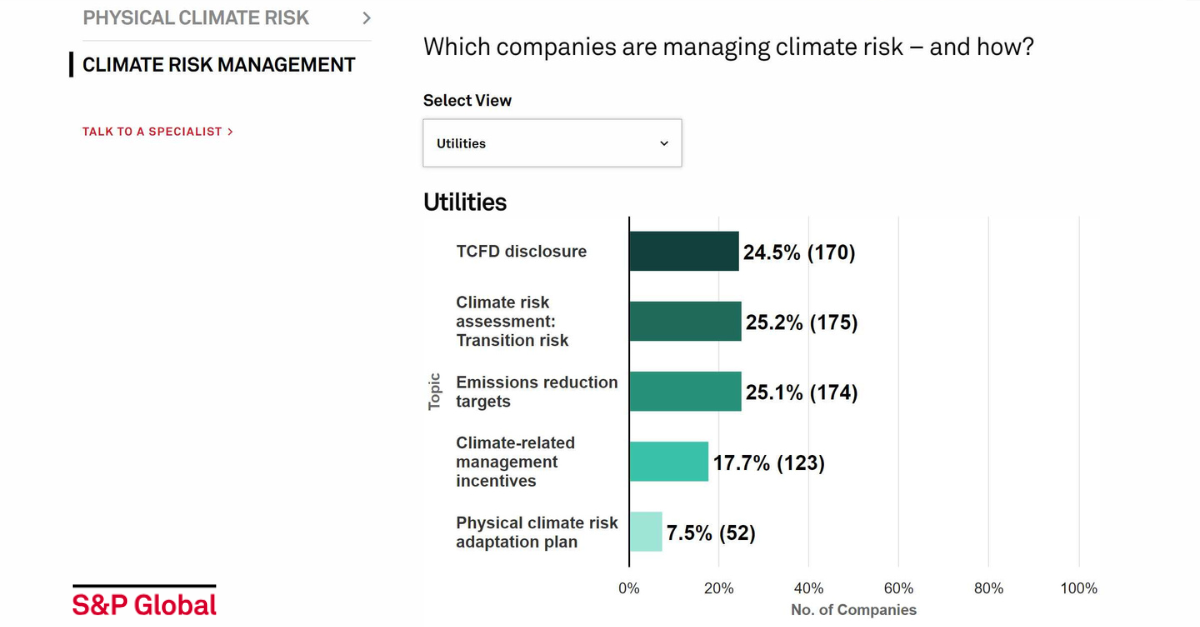Select the Transition risk assessment bar

(685, 322)
